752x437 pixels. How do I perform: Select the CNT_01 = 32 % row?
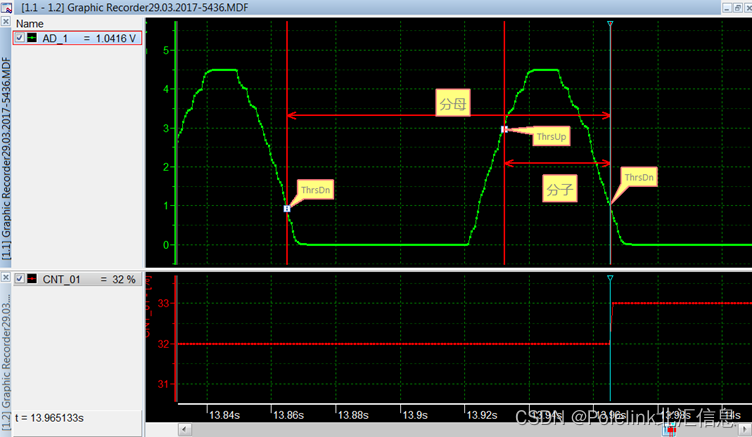point(77,279)
